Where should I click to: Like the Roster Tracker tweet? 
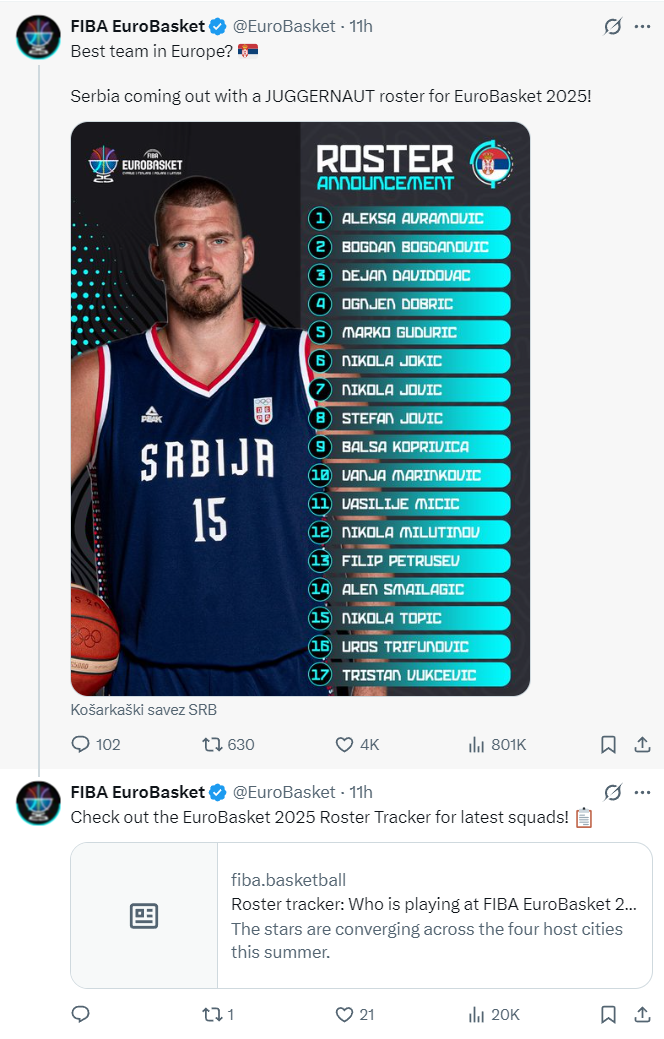tap(344, 1014)
